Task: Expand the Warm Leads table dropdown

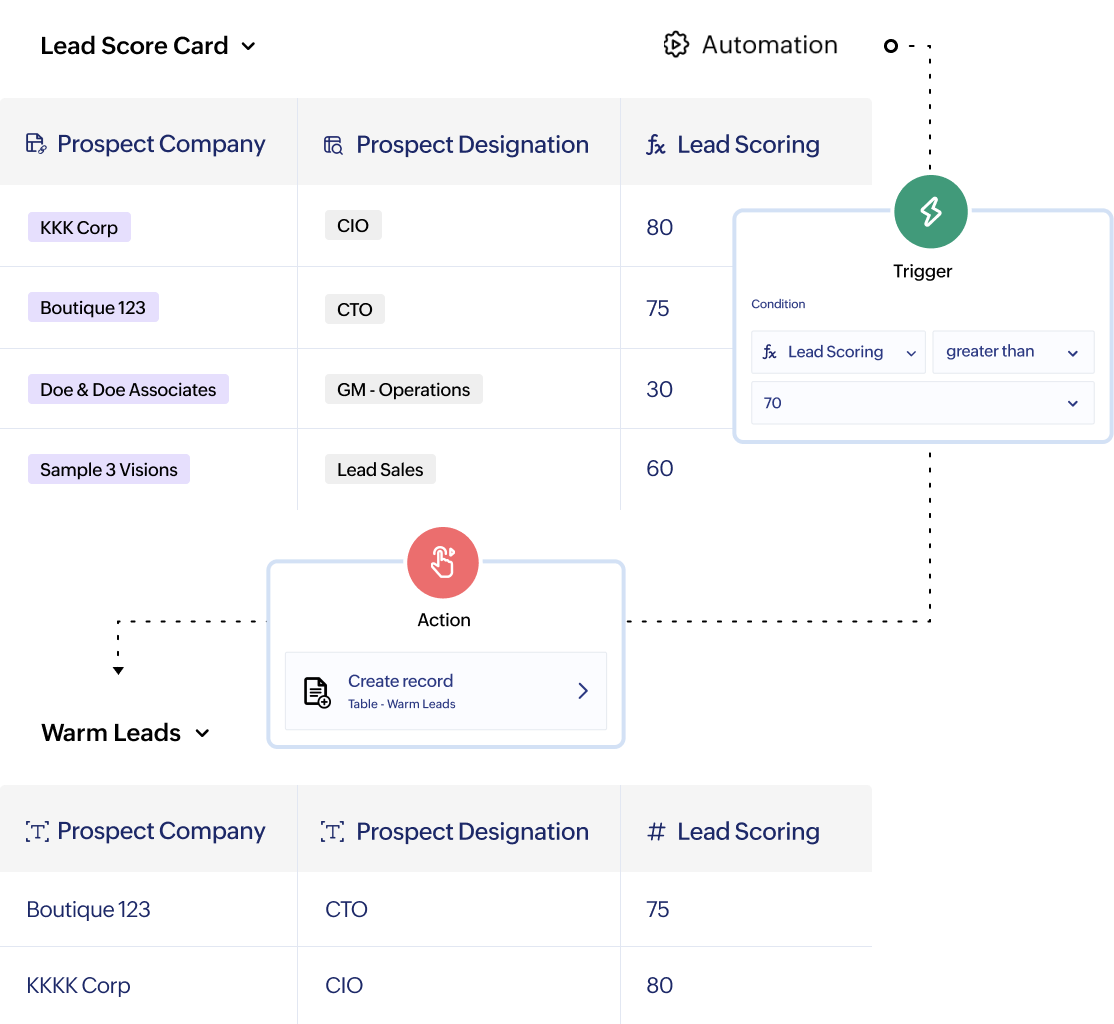Action: [202, 733]
